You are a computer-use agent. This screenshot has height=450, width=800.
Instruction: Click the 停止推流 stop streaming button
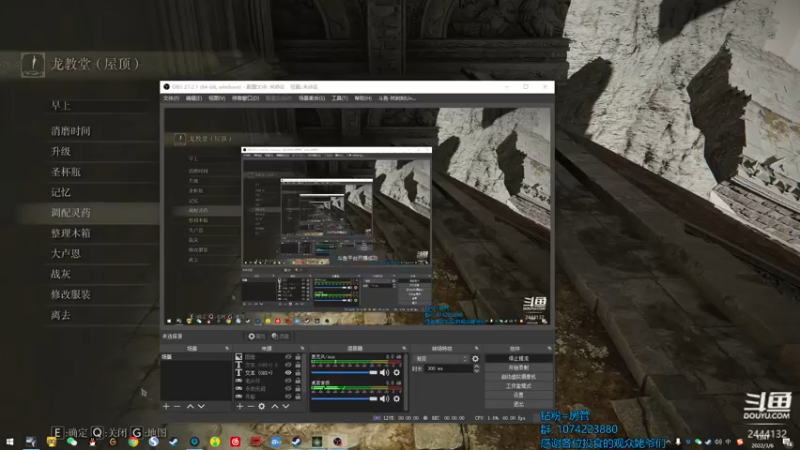click(518, 359)
